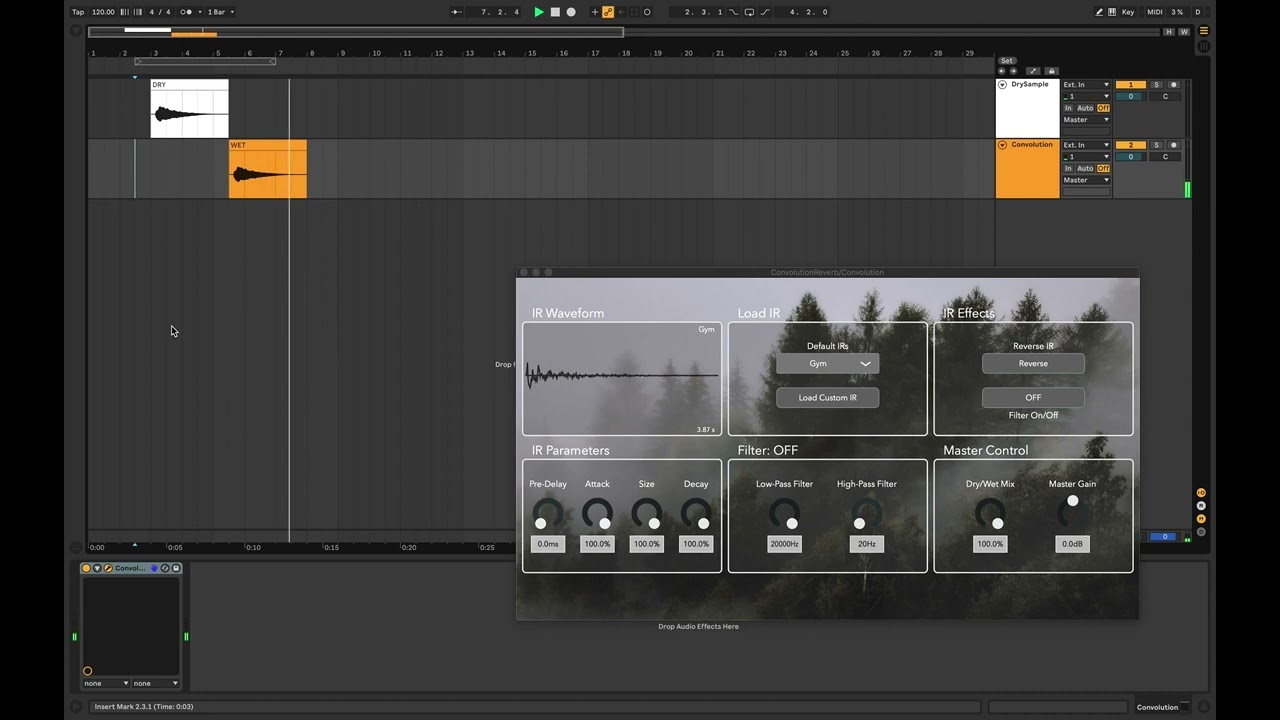
Task: Click the IR waveform display
Action: pyautogui.click(x=621, y=378)
